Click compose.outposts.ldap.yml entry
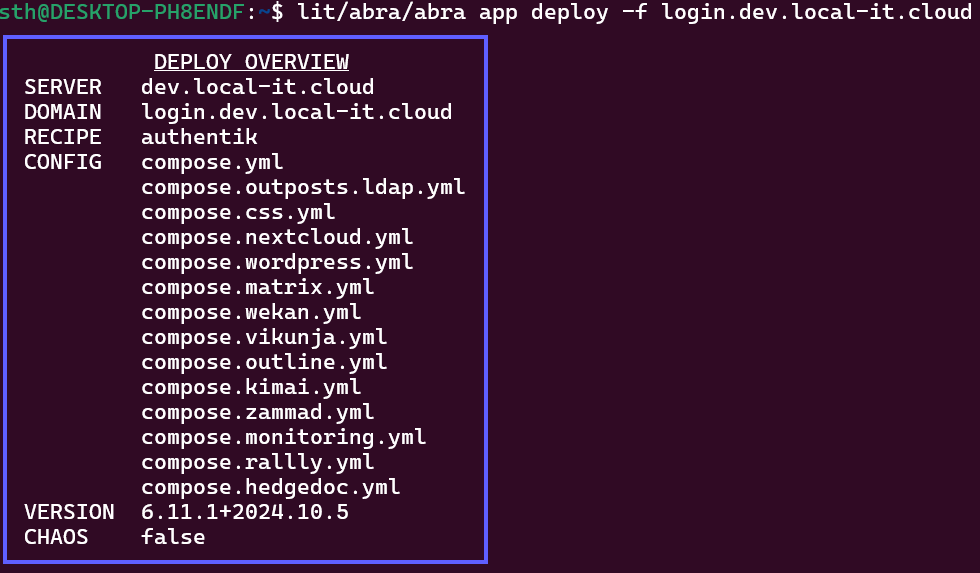Image resolution: width=980 pixels, height=573 pixels. [x=303, y=187]
